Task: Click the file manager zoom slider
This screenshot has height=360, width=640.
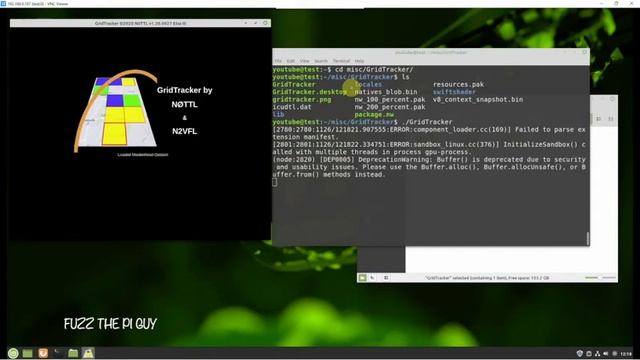Action: tap(600, 278)
